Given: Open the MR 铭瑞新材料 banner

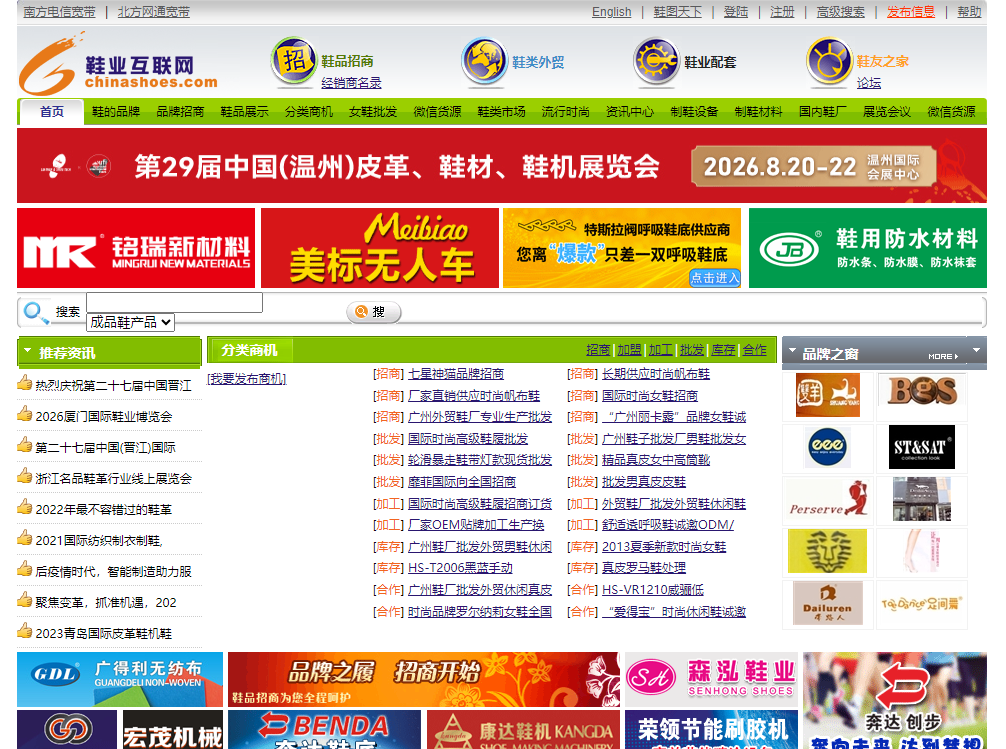Looking at the screenshot, I should [136, 248].
